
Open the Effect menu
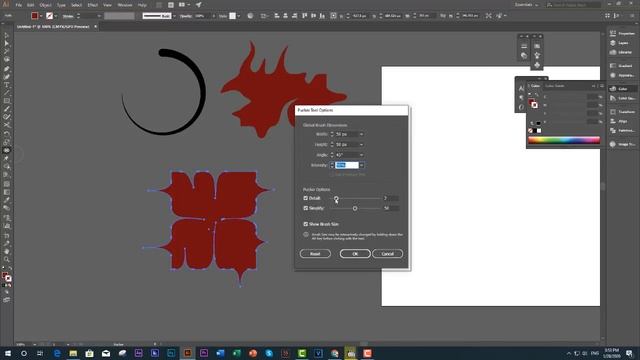[93, 5]
